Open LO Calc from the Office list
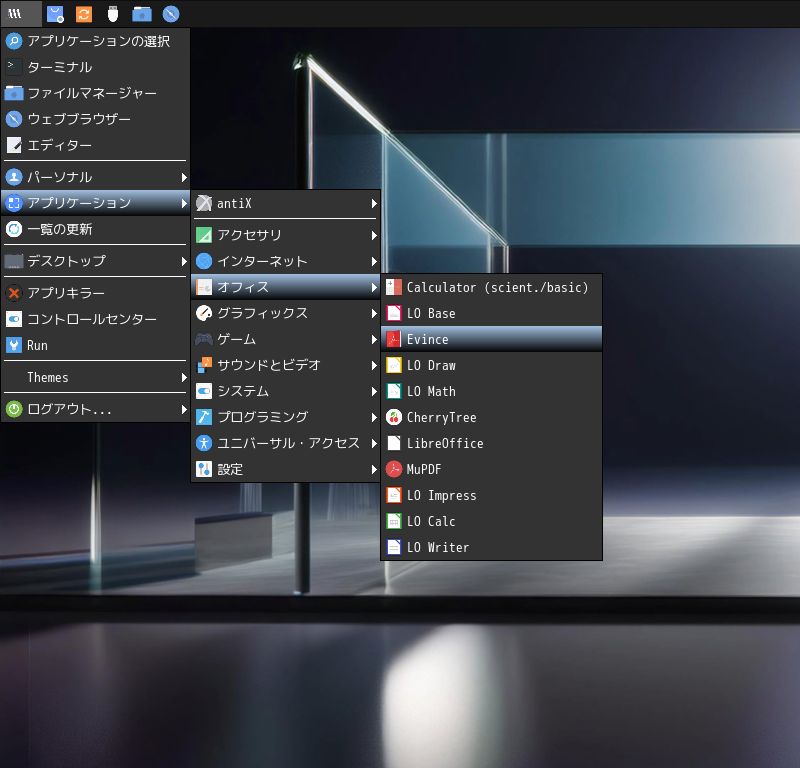Image resolution: width=800 pixels, height=768 pixels. tap(430, 521)
